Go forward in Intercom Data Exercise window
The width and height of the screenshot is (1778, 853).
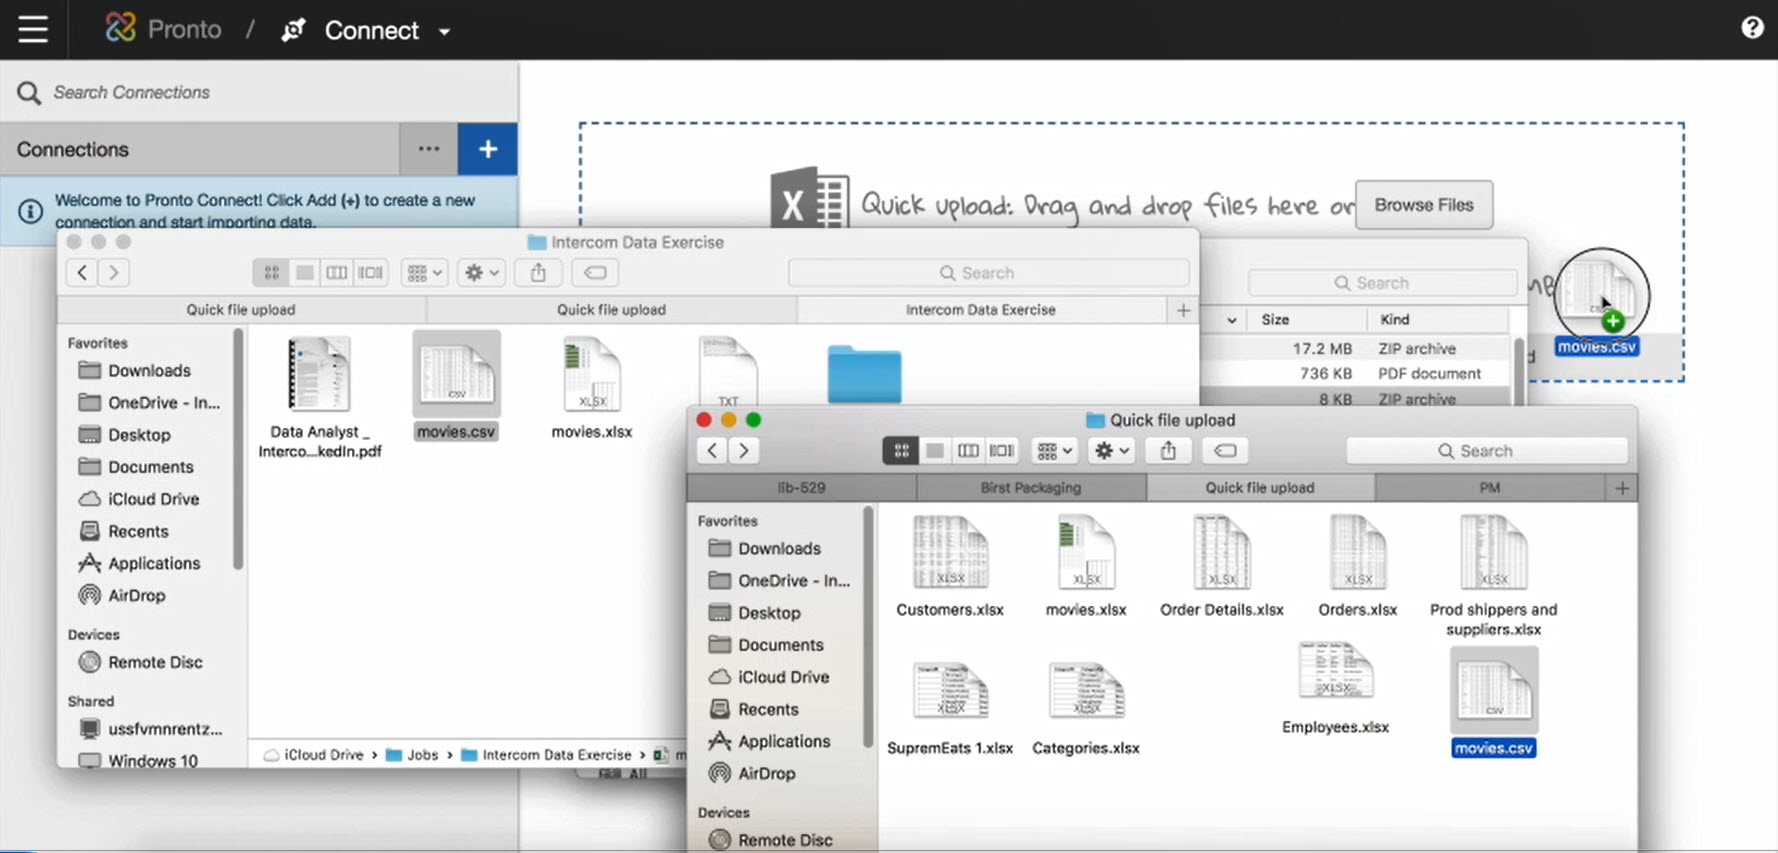(114, 272)
